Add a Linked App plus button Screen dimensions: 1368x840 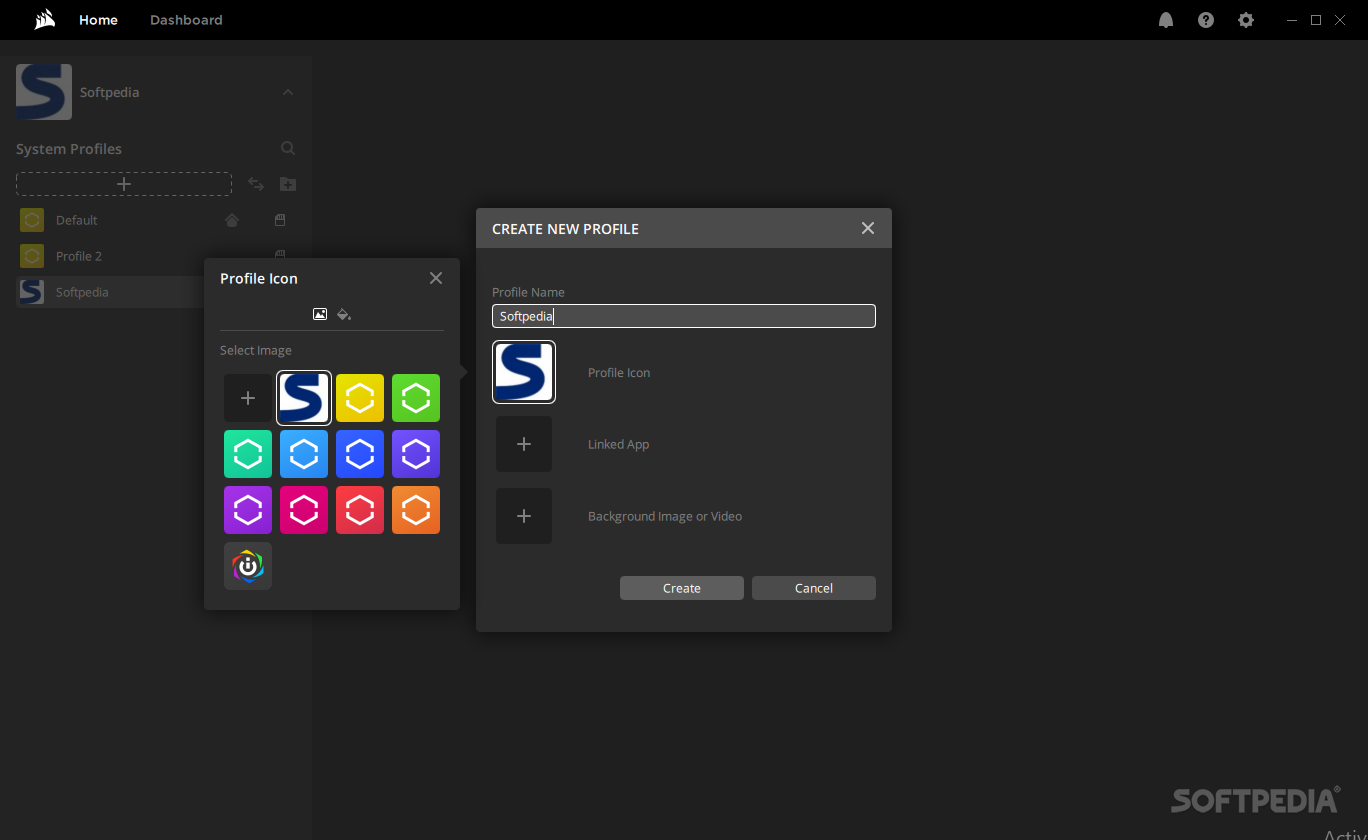pos(524,444)
